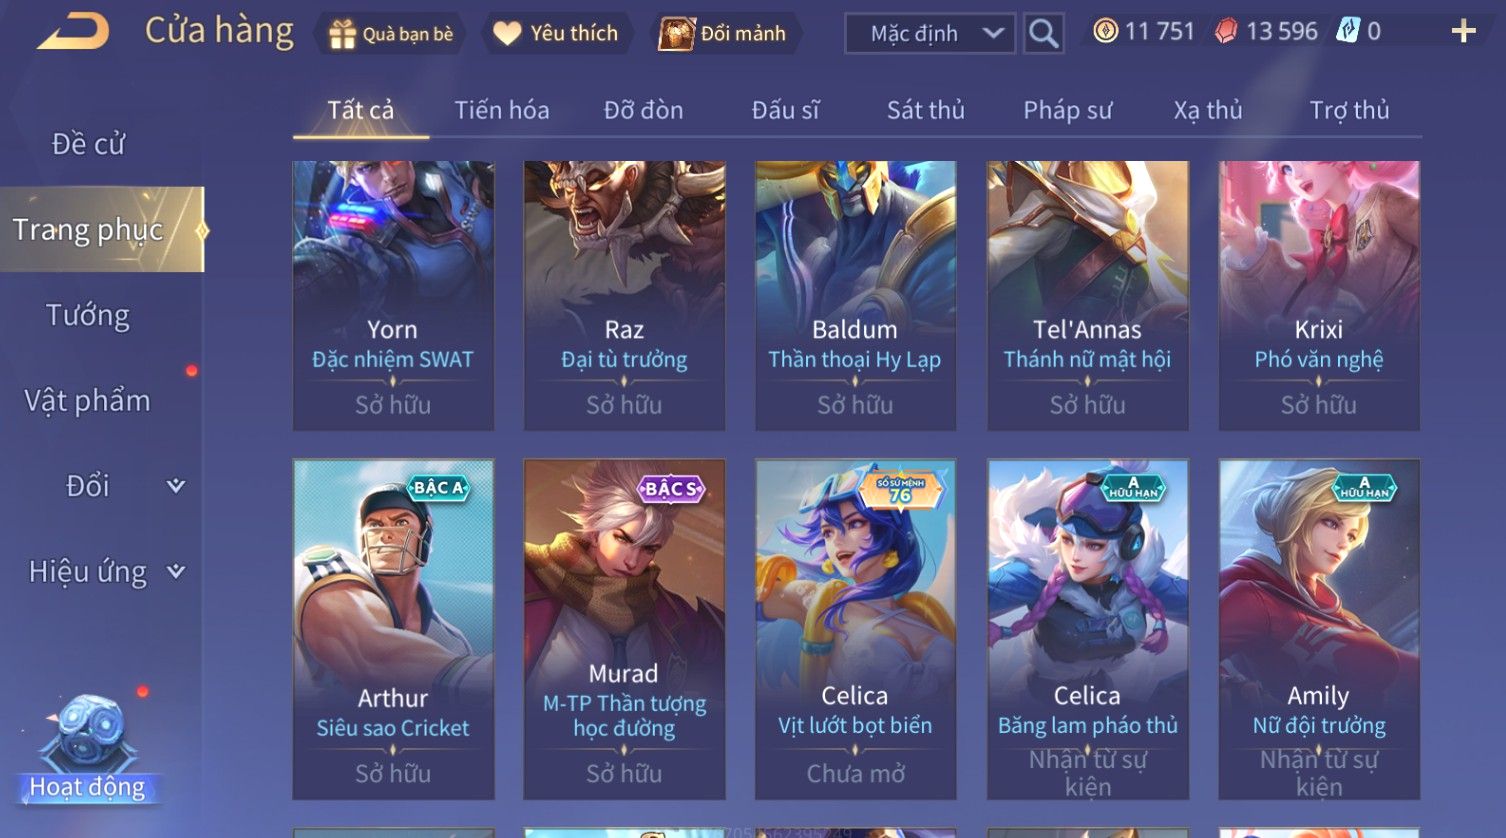The width and height of the screenshot is (1506, 838).
Task: Click the blue voucher ticket icon
Action: 1347,32
